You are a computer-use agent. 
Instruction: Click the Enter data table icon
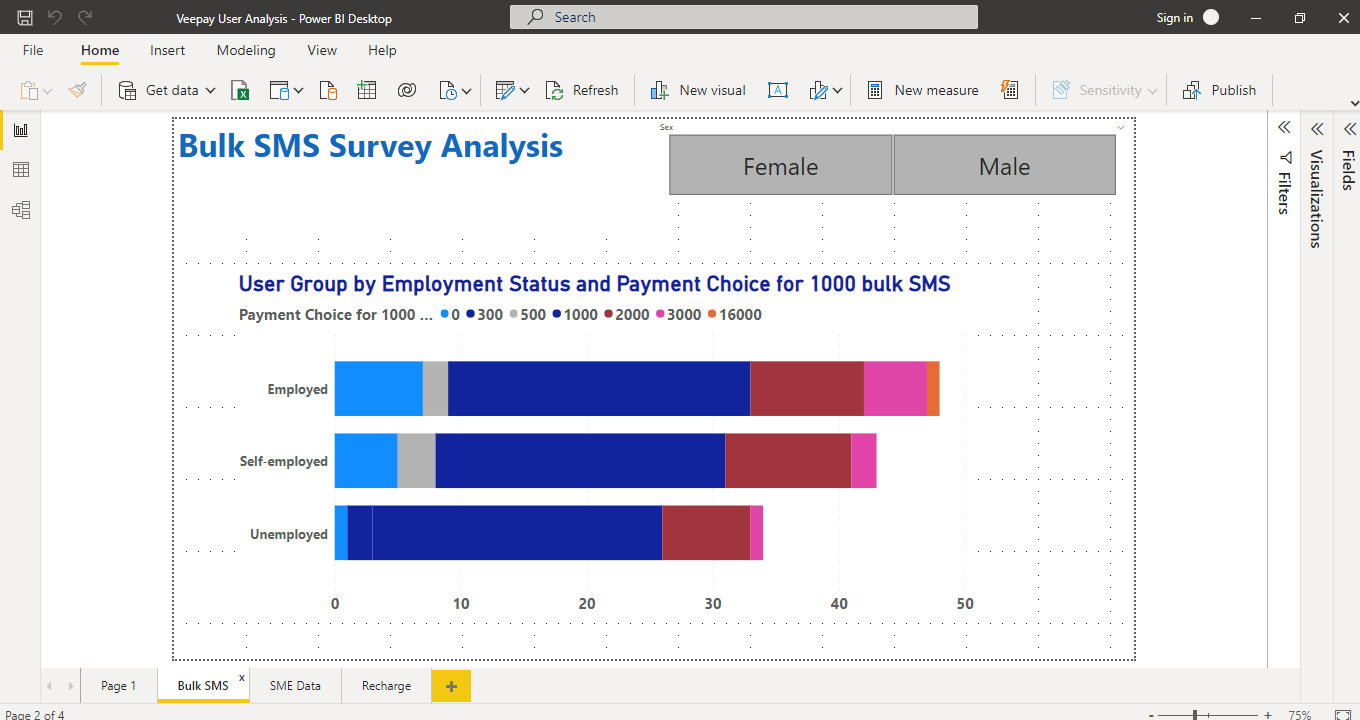(367, 90)
